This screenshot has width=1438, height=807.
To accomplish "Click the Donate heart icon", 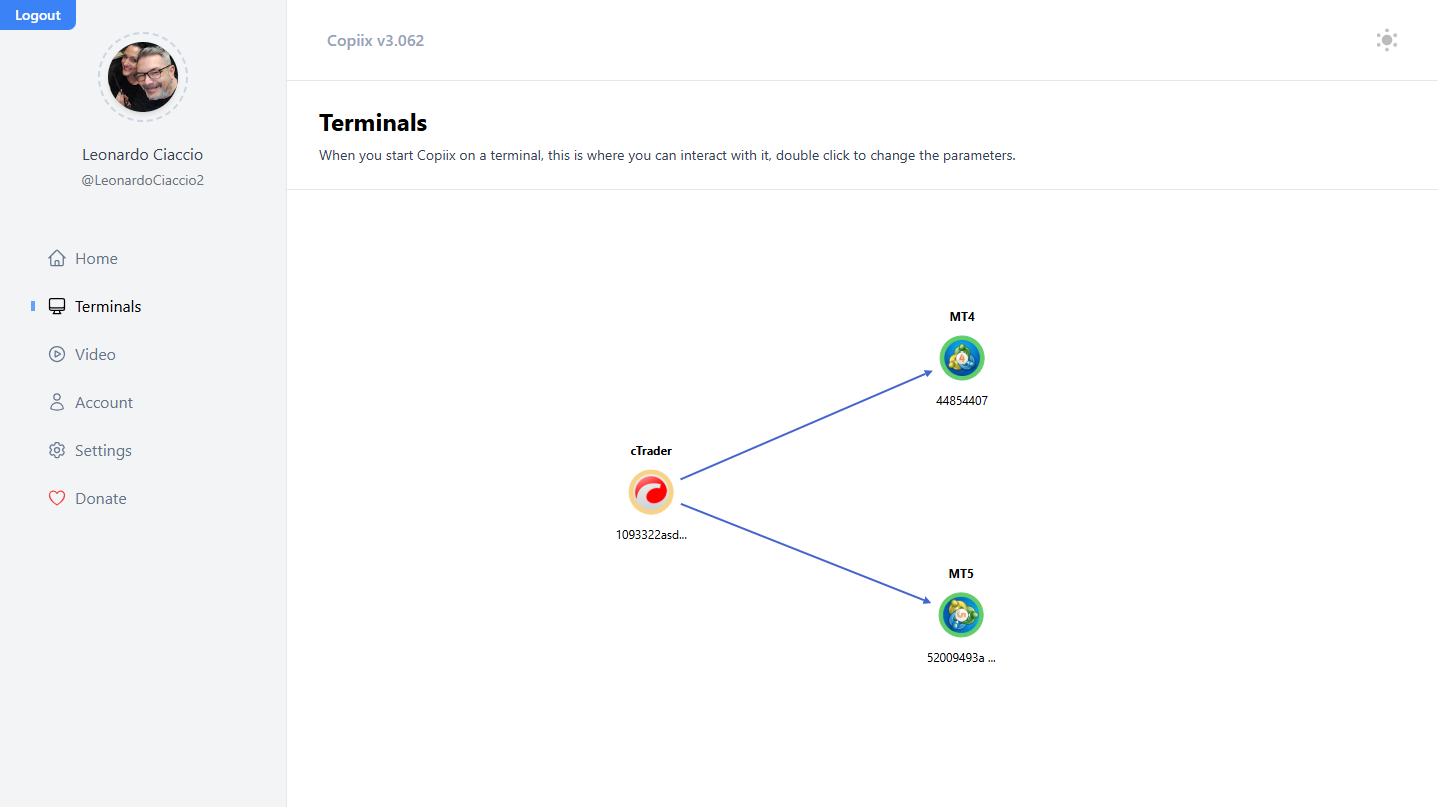I will (57, 498).
